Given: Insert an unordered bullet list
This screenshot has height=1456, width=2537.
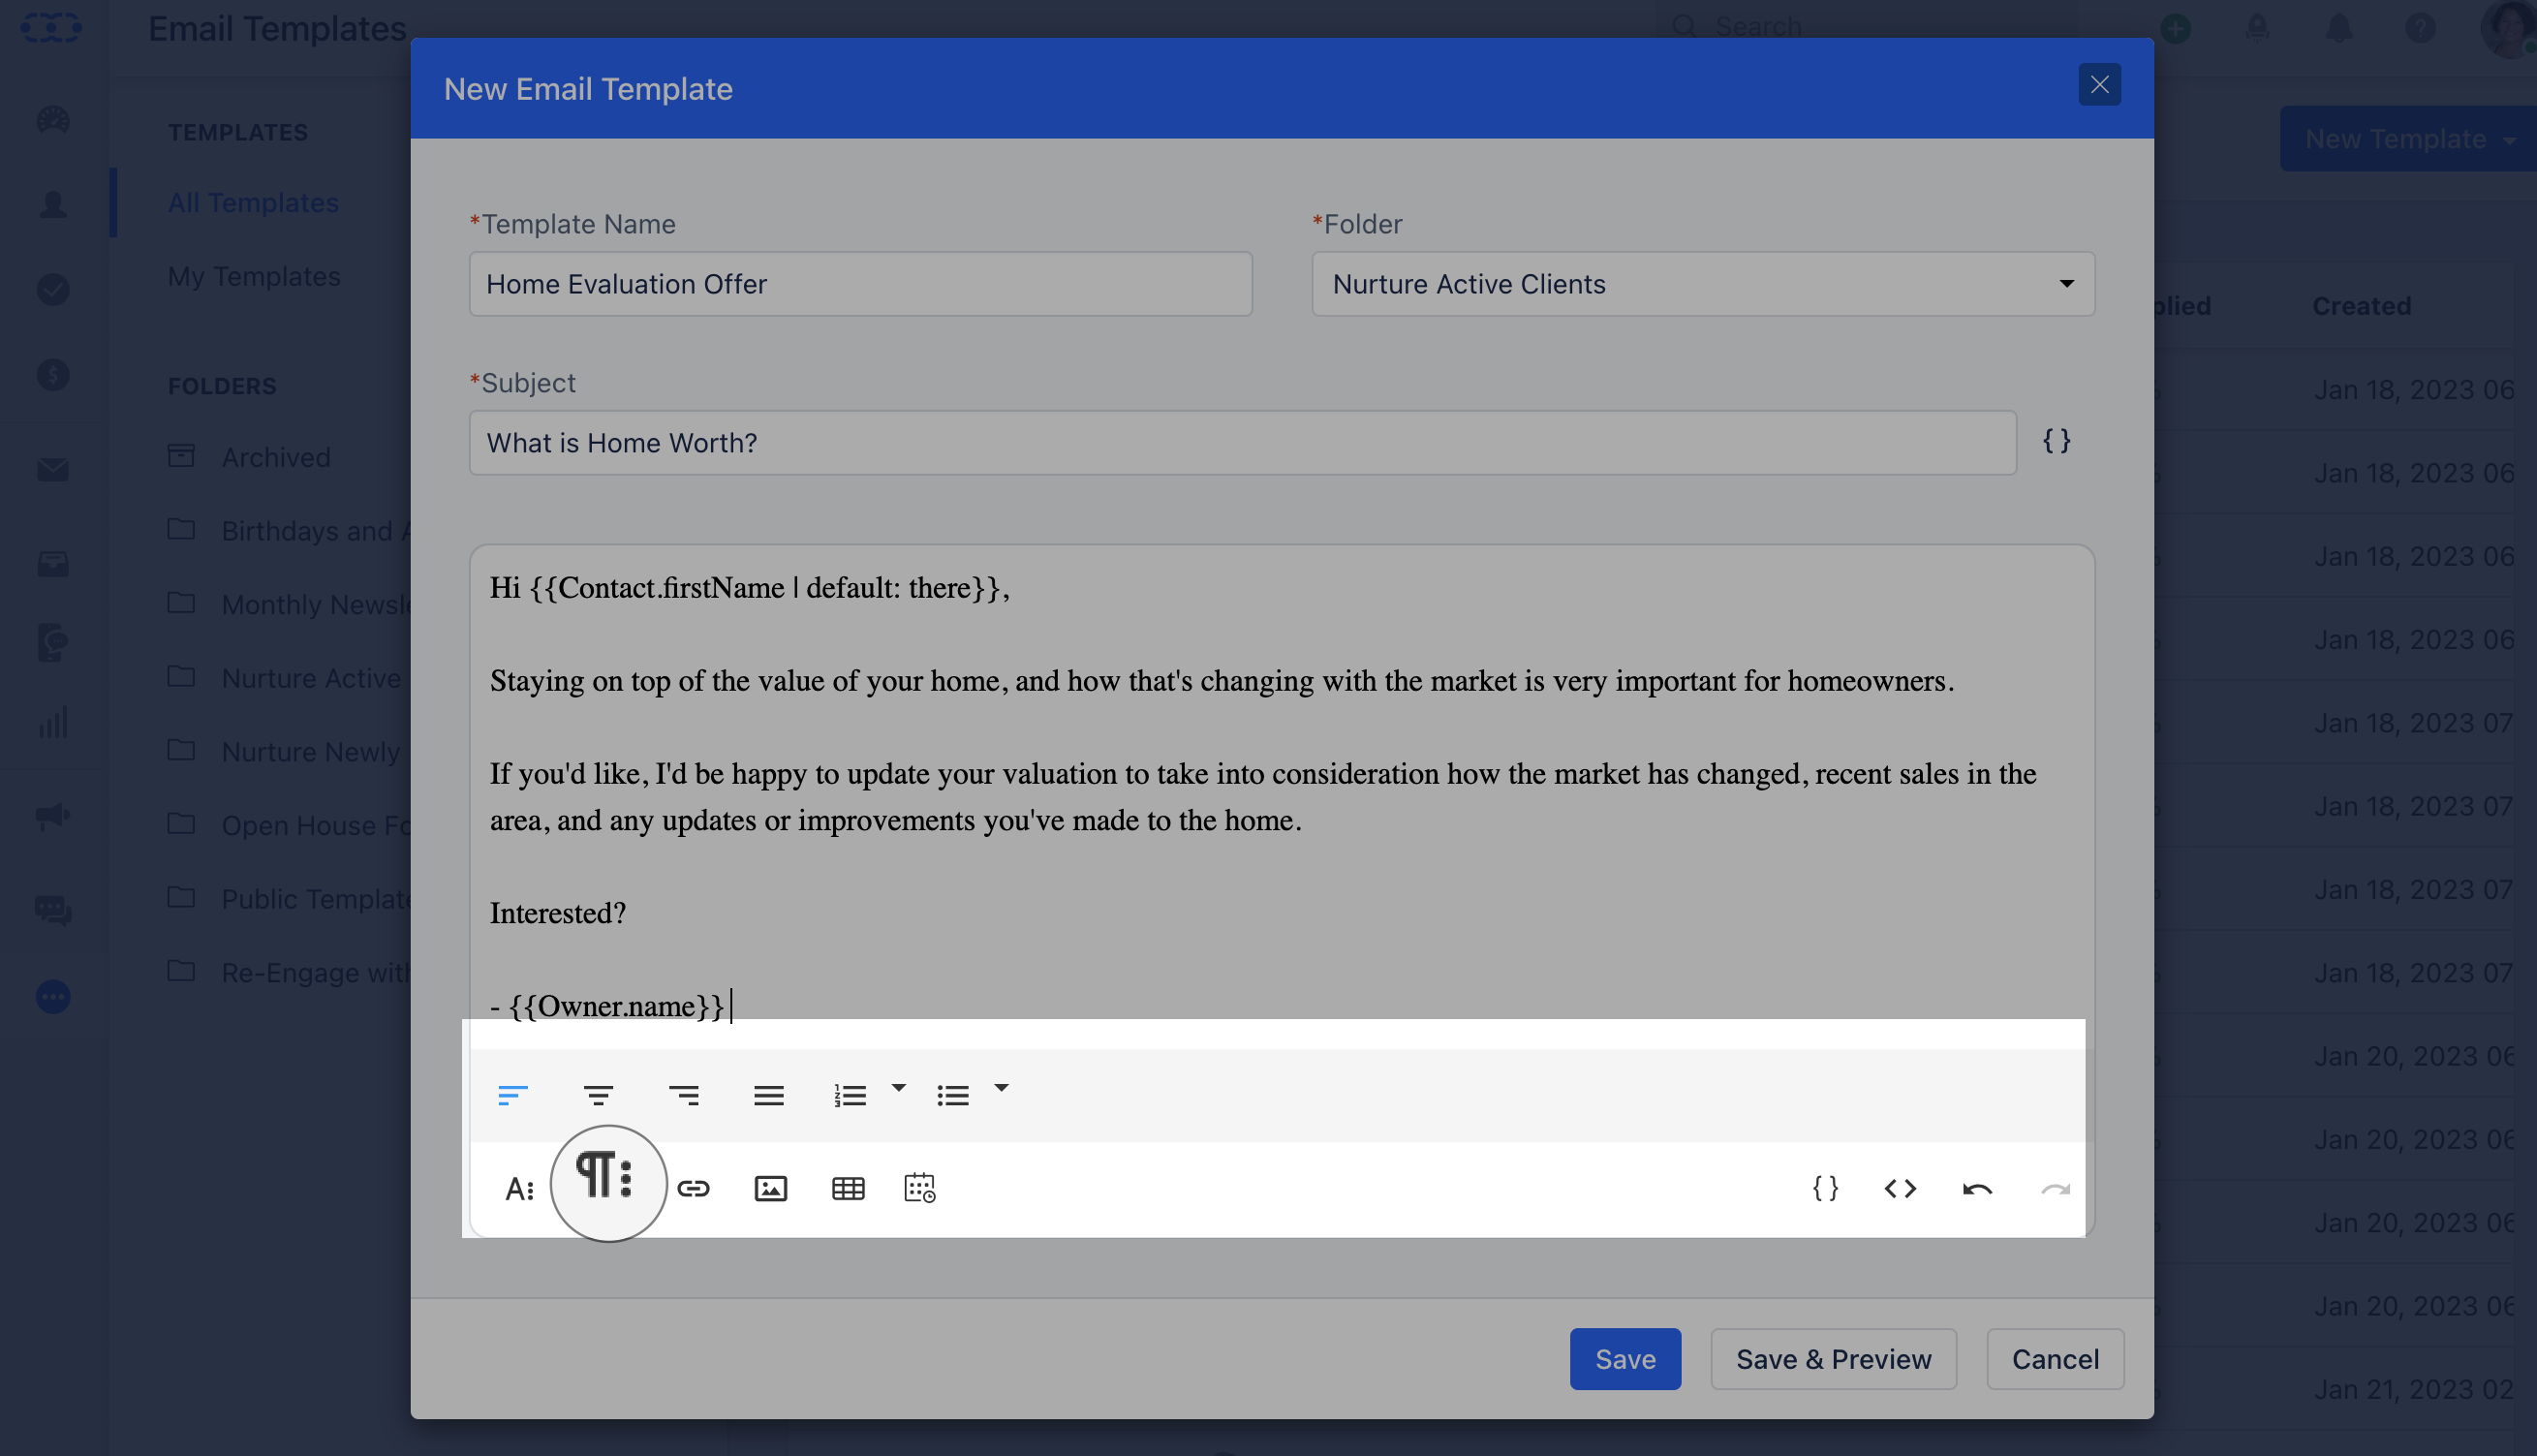Looking at the screenshot, I should click(x=953, y=1095).
